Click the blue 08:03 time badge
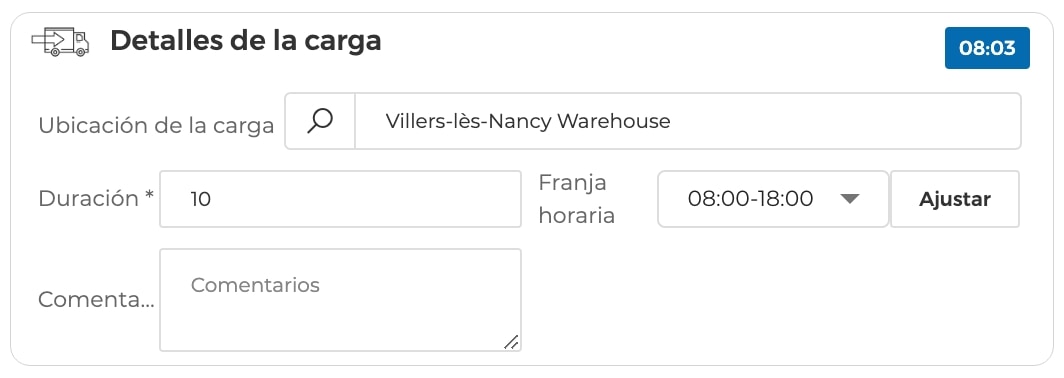 tap(987, 48)
